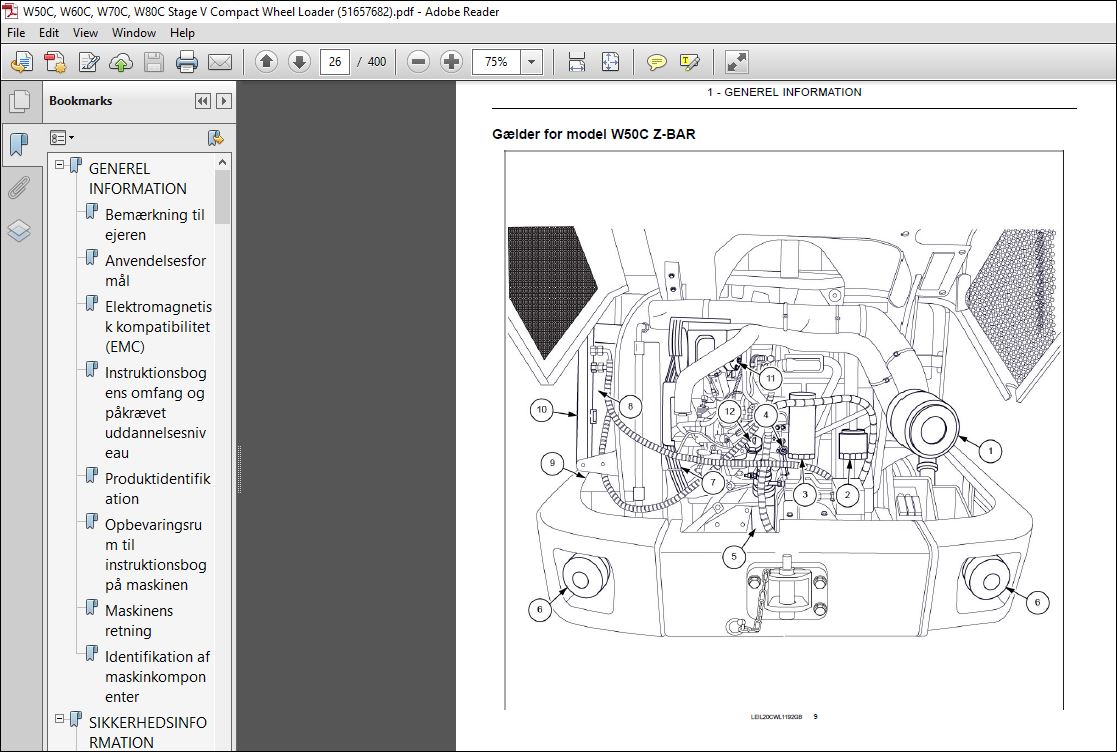Image resolution: width=1117 pixels, height=752 pixels.
Task: Open the Help menu
Action: (x=182, y=33)
